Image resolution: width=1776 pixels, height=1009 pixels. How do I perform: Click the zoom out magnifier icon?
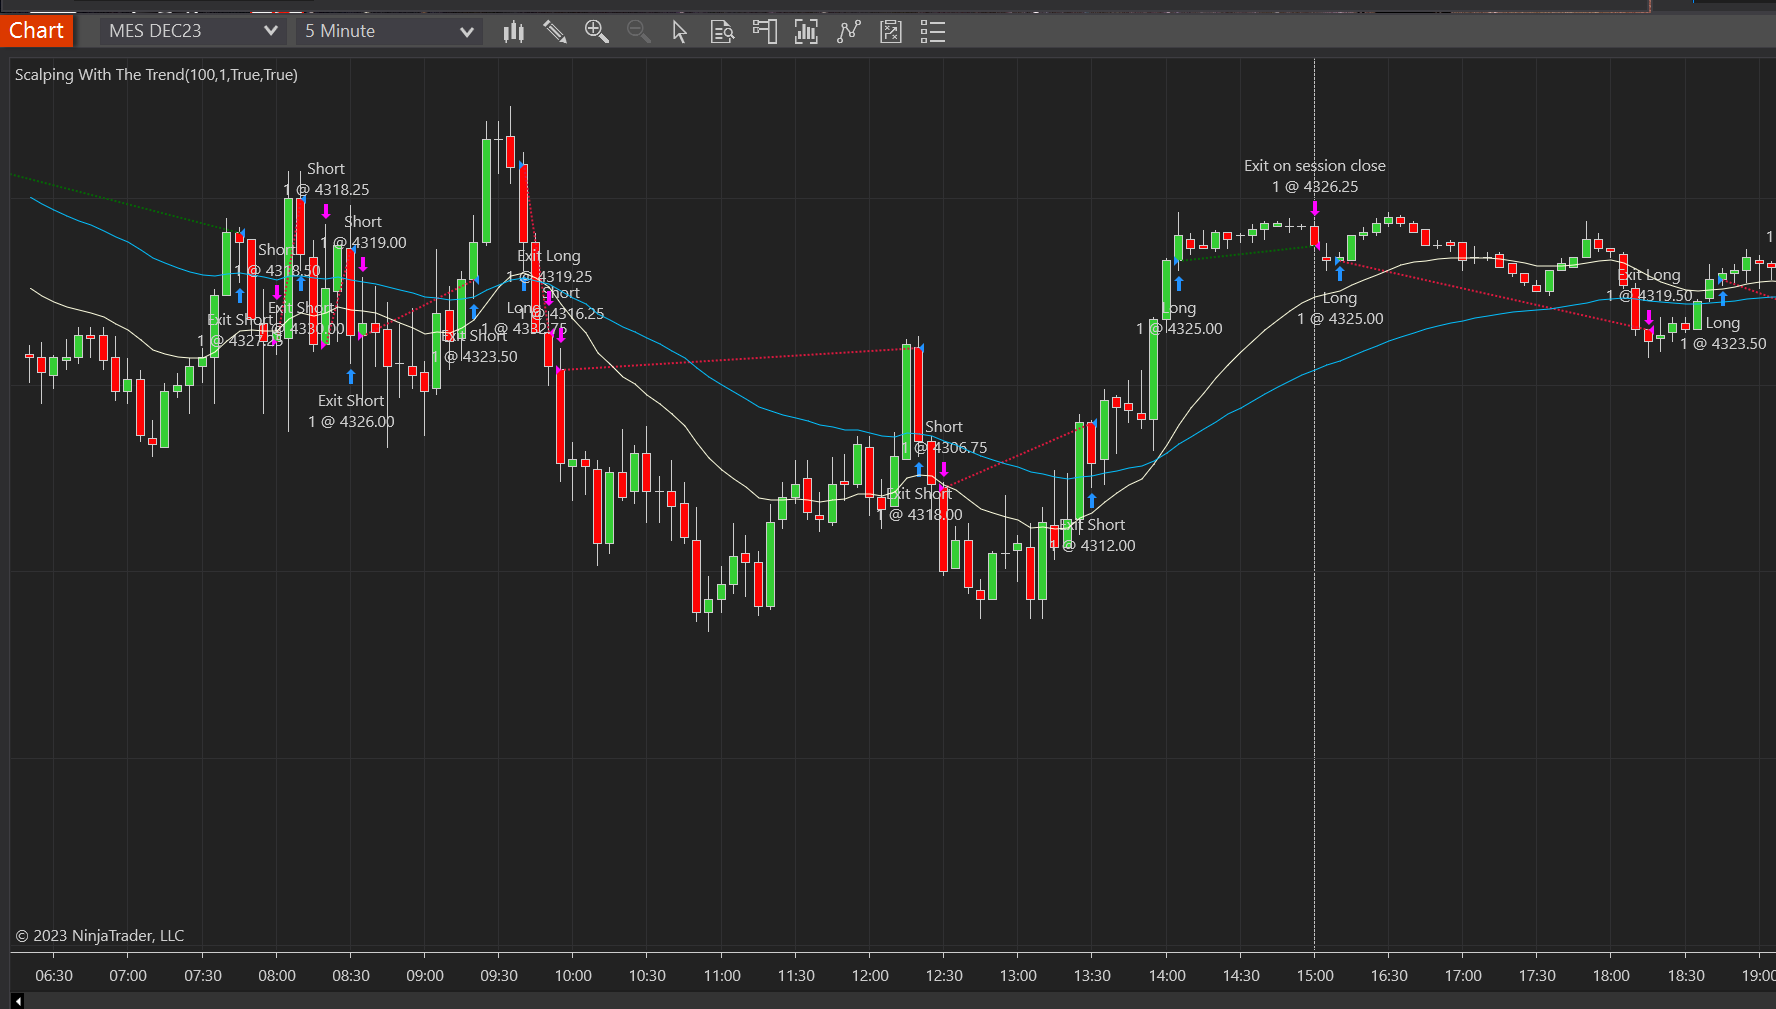pyautogui.click(x=639, y=32)
